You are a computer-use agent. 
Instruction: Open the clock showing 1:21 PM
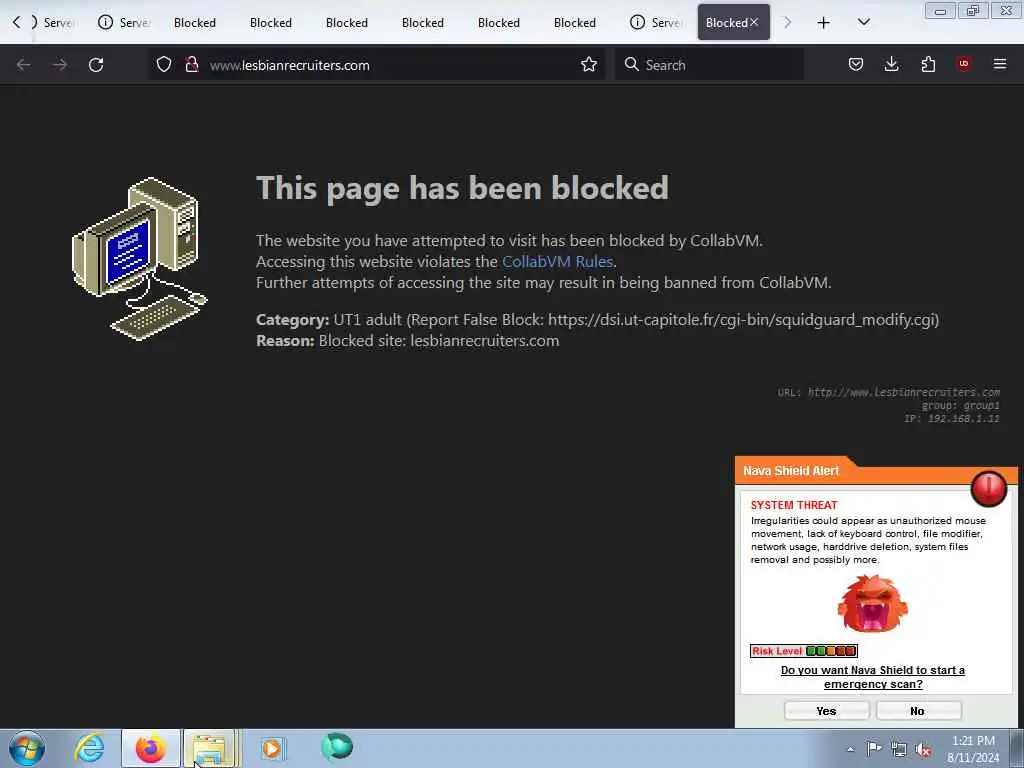pyautogui.click(x=973, y=741)
